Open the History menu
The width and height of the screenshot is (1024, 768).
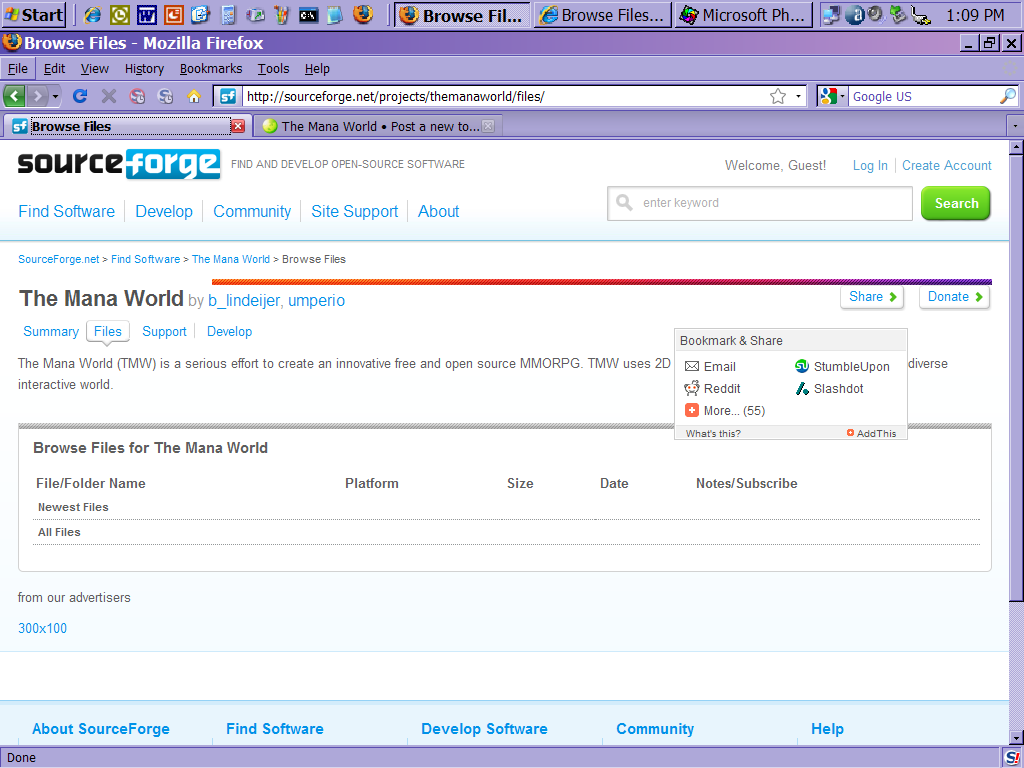(144, 69)
